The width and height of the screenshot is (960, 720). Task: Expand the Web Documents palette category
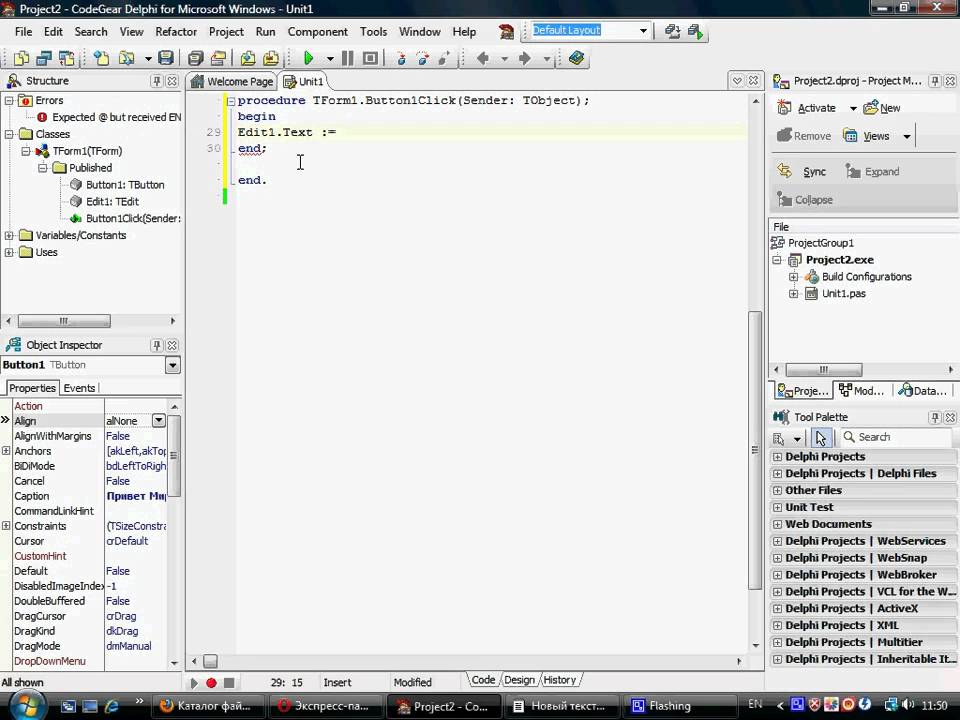tap(777, 524)
